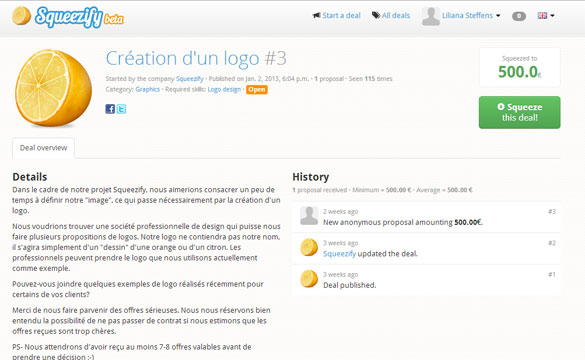Click the orange Open status badge
The height and width of the screenshot is (360, 585).
click(x=257, y=90)
